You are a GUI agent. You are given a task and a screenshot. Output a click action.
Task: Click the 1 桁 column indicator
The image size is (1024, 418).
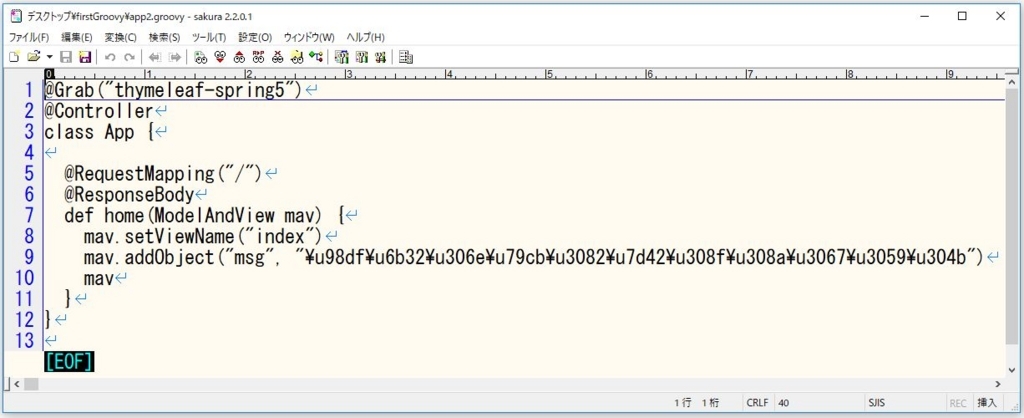[x=711, y=403]
